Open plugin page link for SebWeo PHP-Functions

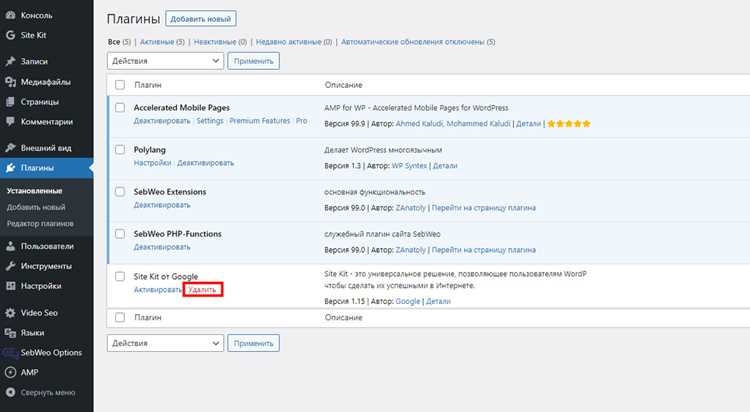(484, 250)
